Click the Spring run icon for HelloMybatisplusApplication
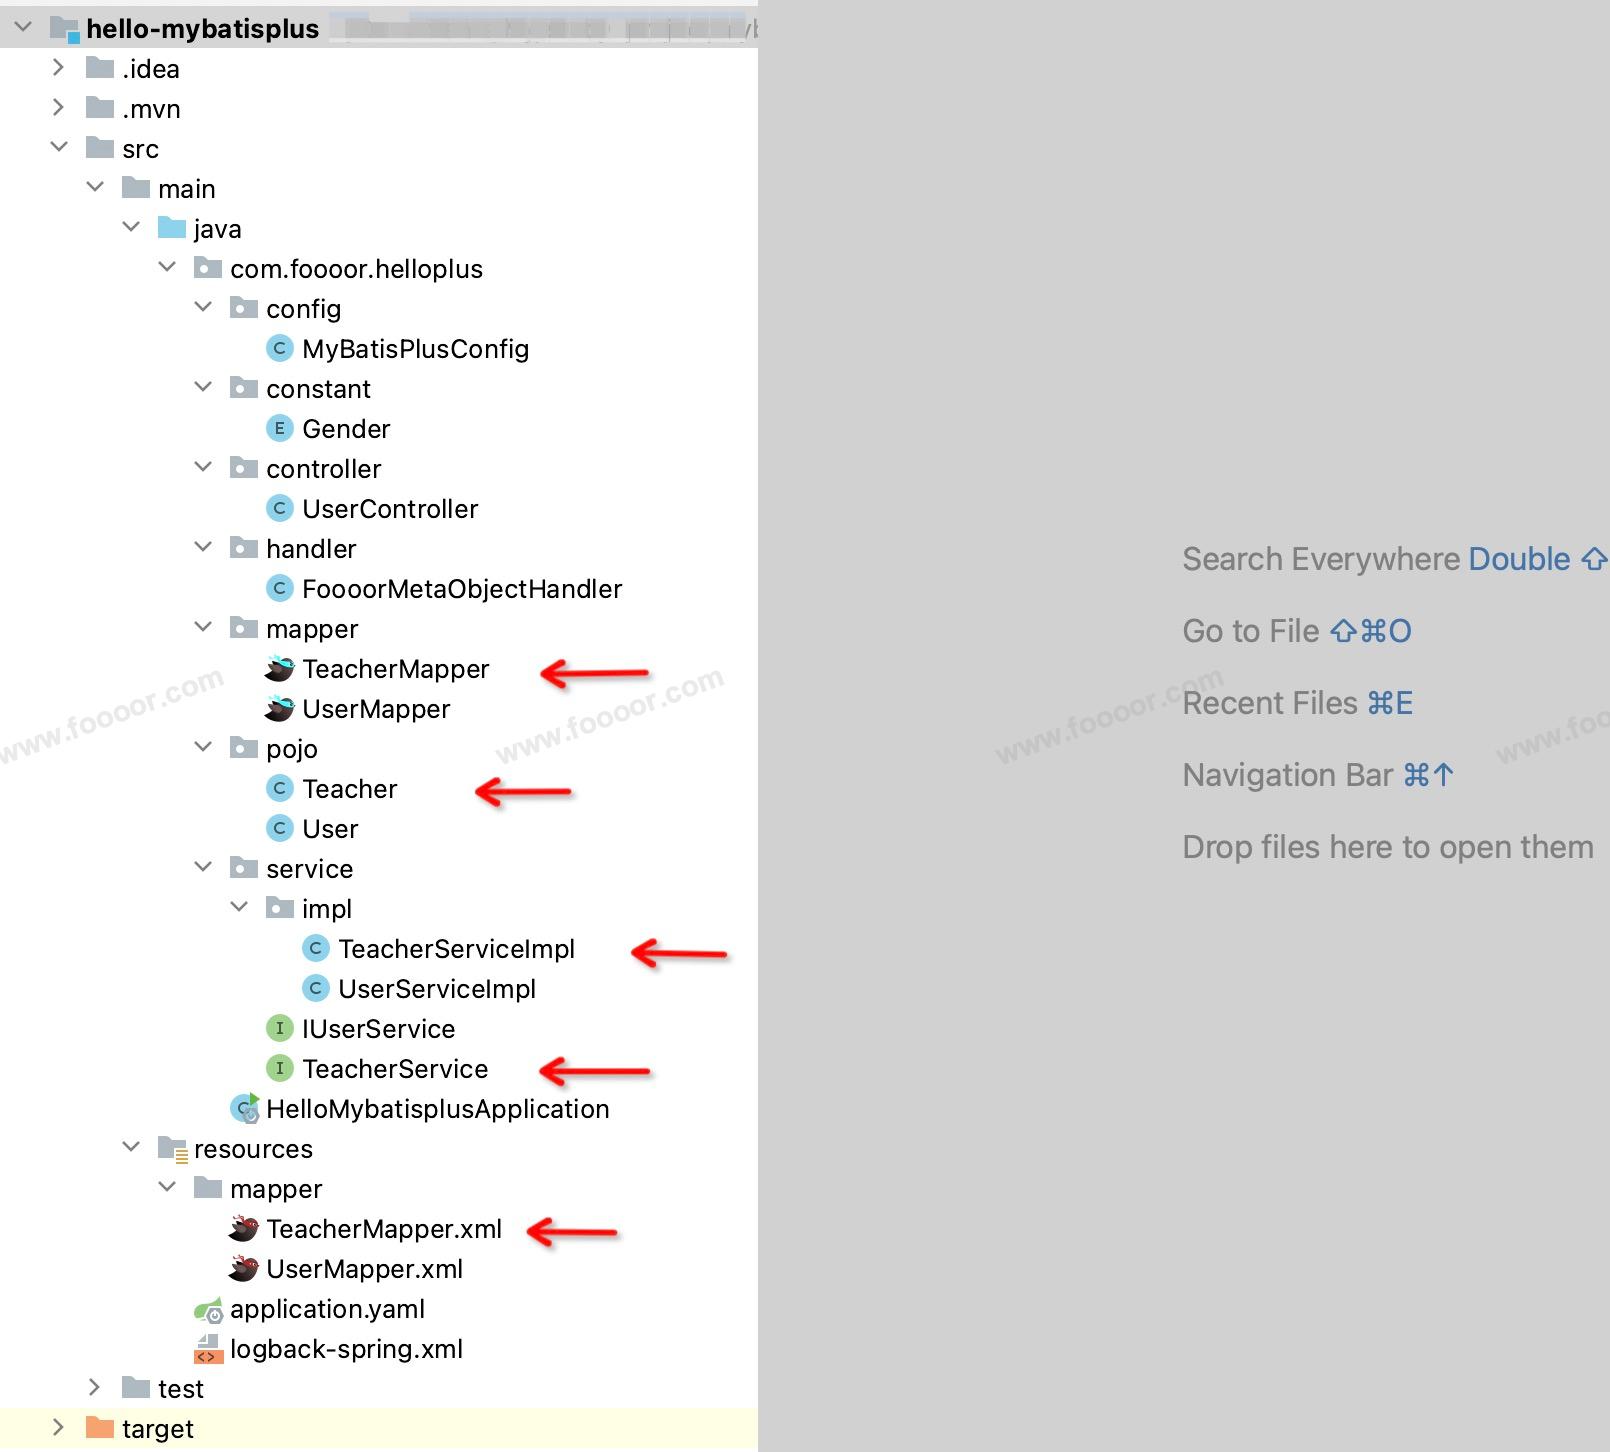The height and width of the screenshot is (1452, 1610). tap(244, 1109)
